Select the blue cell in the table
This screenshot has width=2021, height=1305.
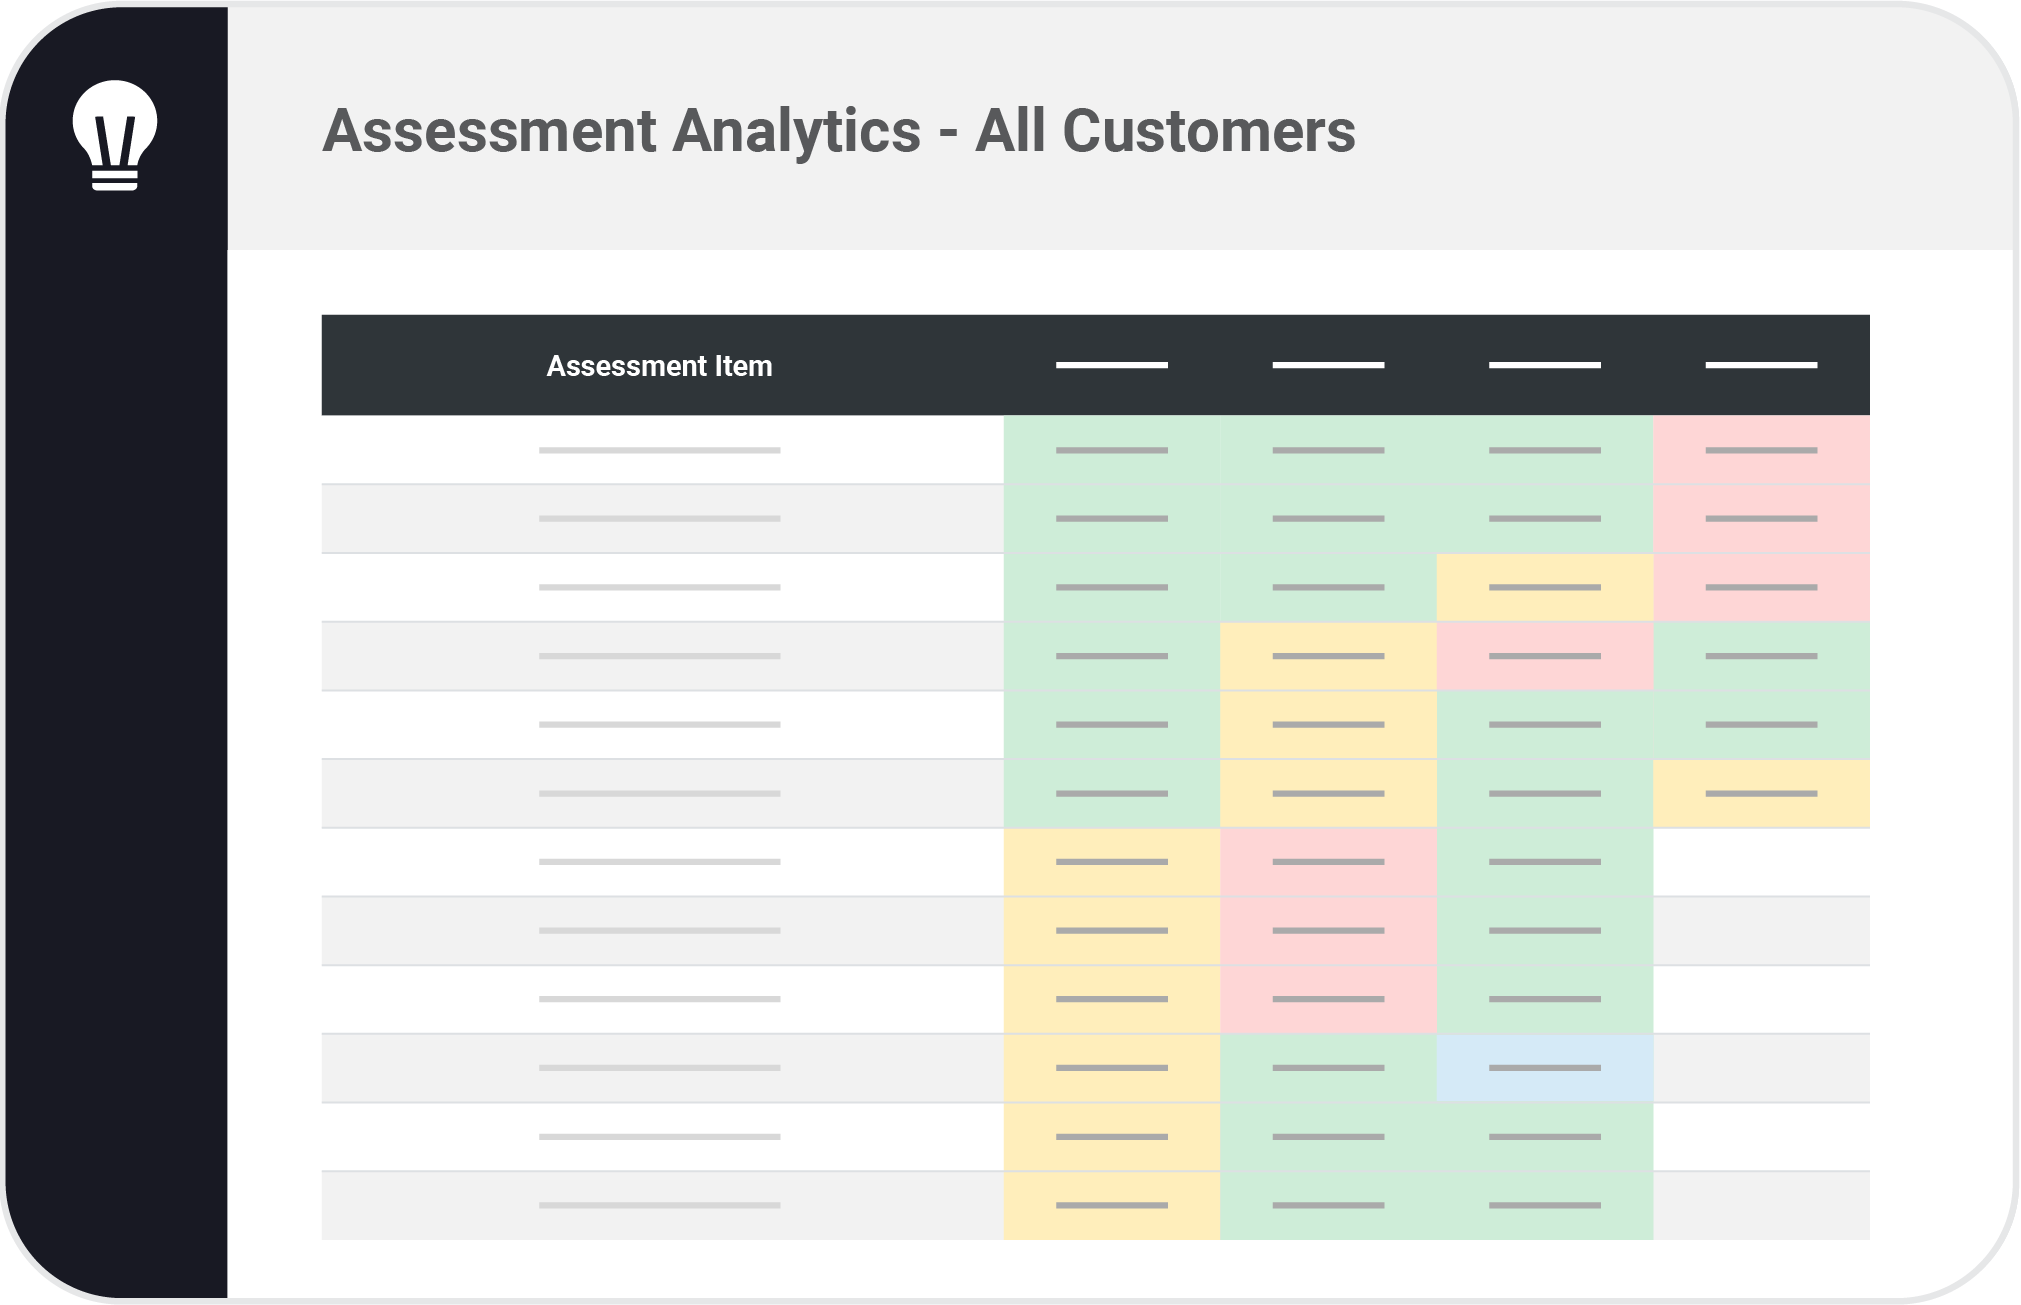point(1545,1068)
